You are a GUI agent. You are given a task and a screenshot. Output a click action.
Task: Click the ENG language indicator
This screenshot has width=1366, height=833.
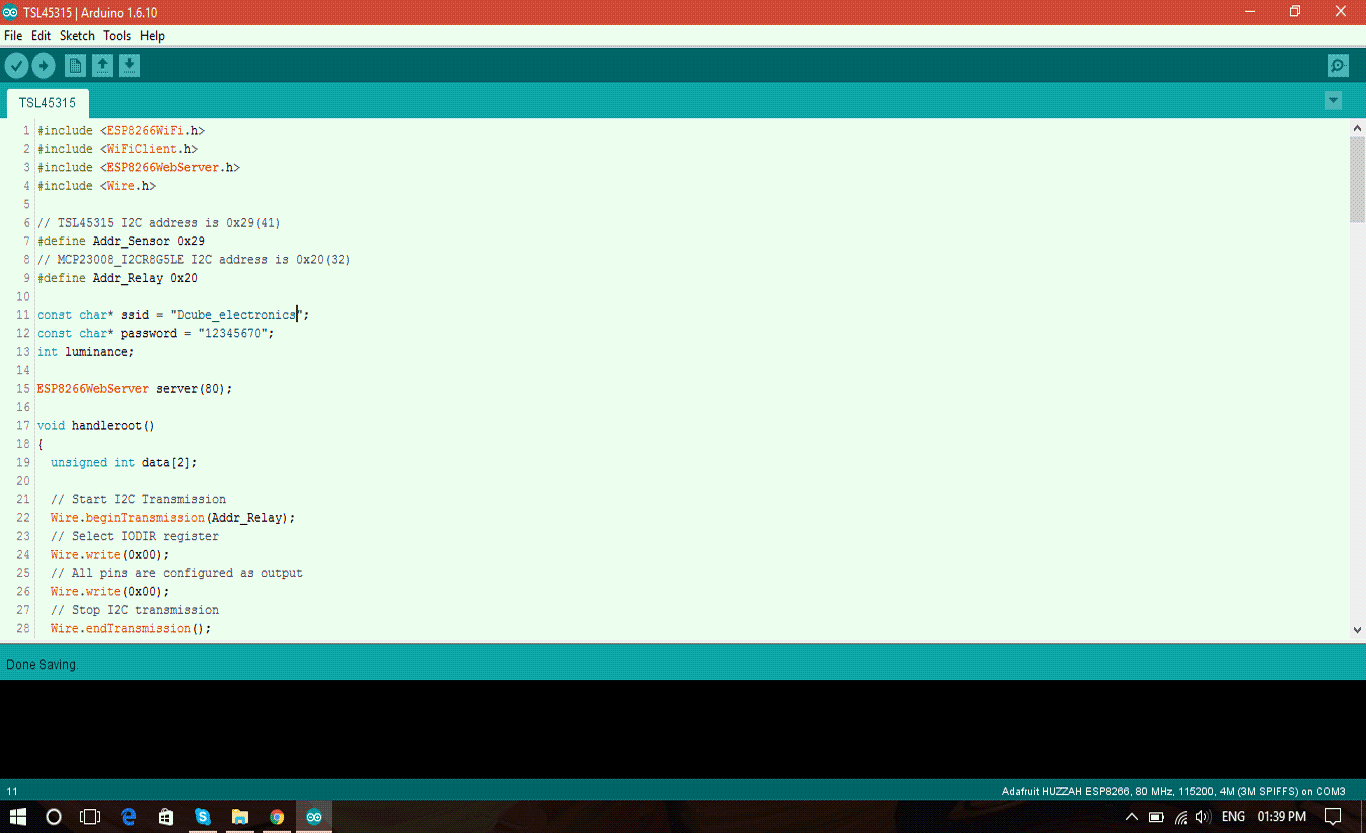tap(1233, 817)
